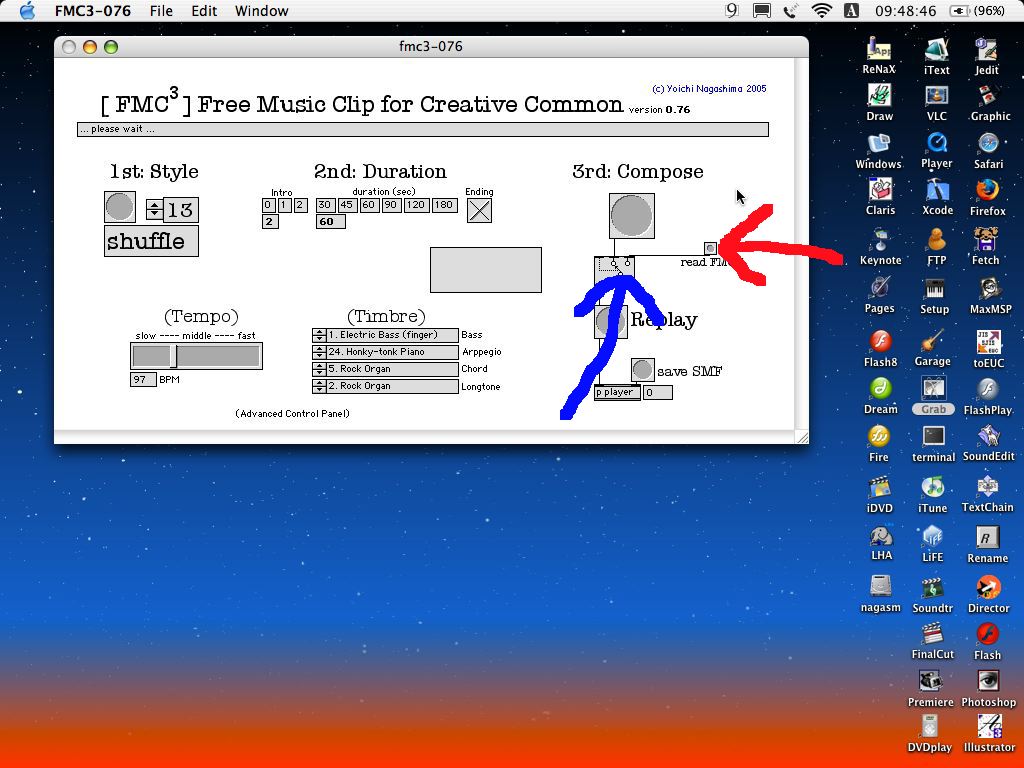Click the Longtone timbre stepper arrows
1024x768 pixels.
[319, 386]
